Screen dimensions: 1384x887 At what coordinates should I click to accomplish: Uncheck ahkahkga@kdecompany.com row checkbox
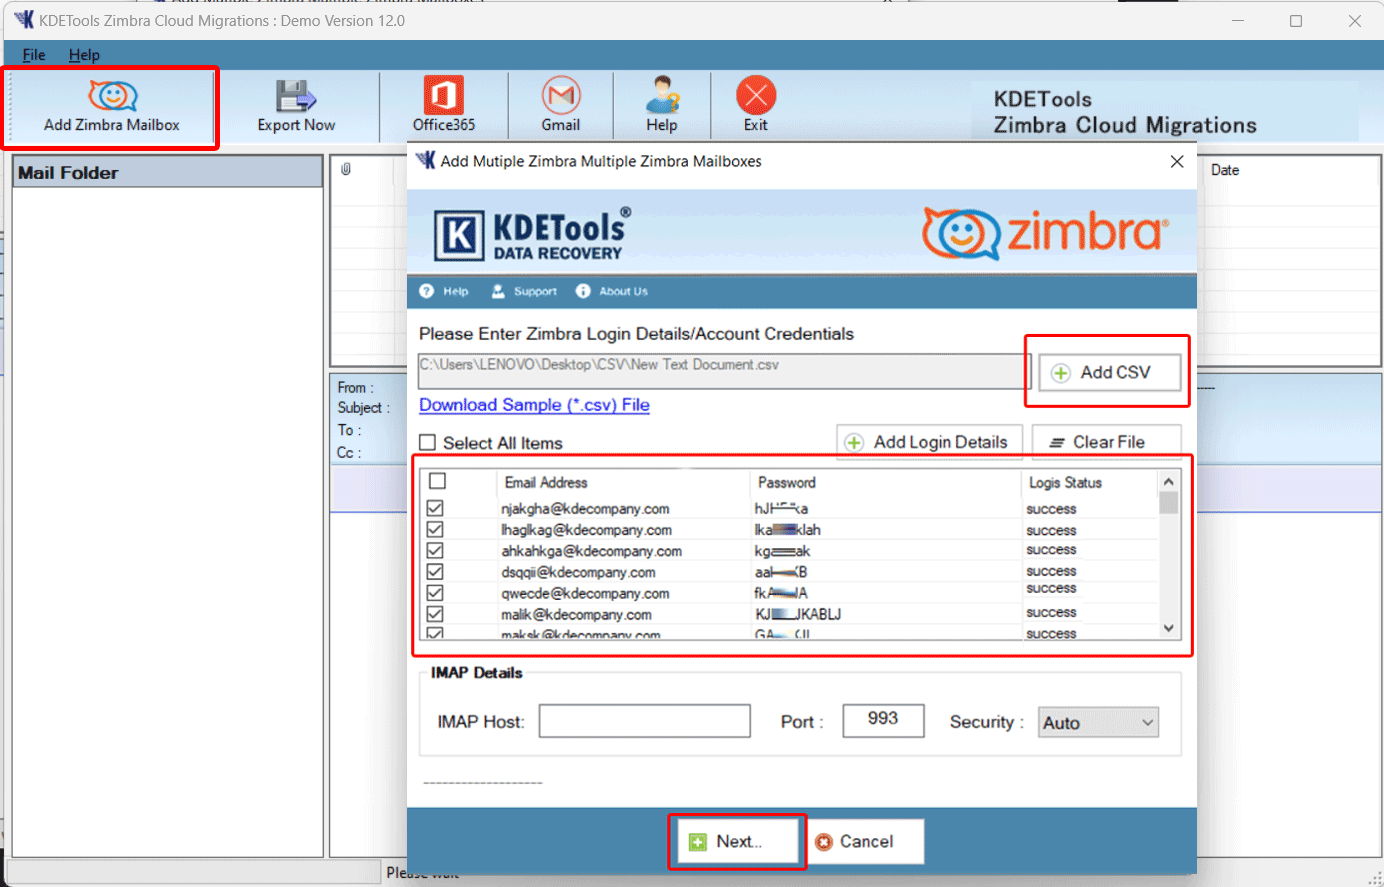pos(435,550)
